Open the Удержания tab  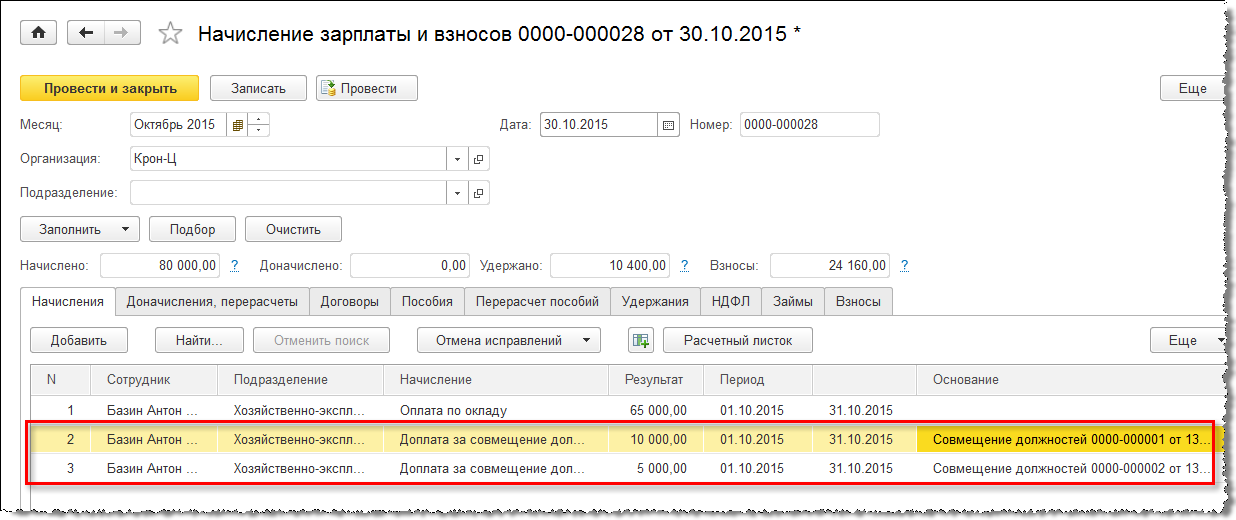(655, 301)
